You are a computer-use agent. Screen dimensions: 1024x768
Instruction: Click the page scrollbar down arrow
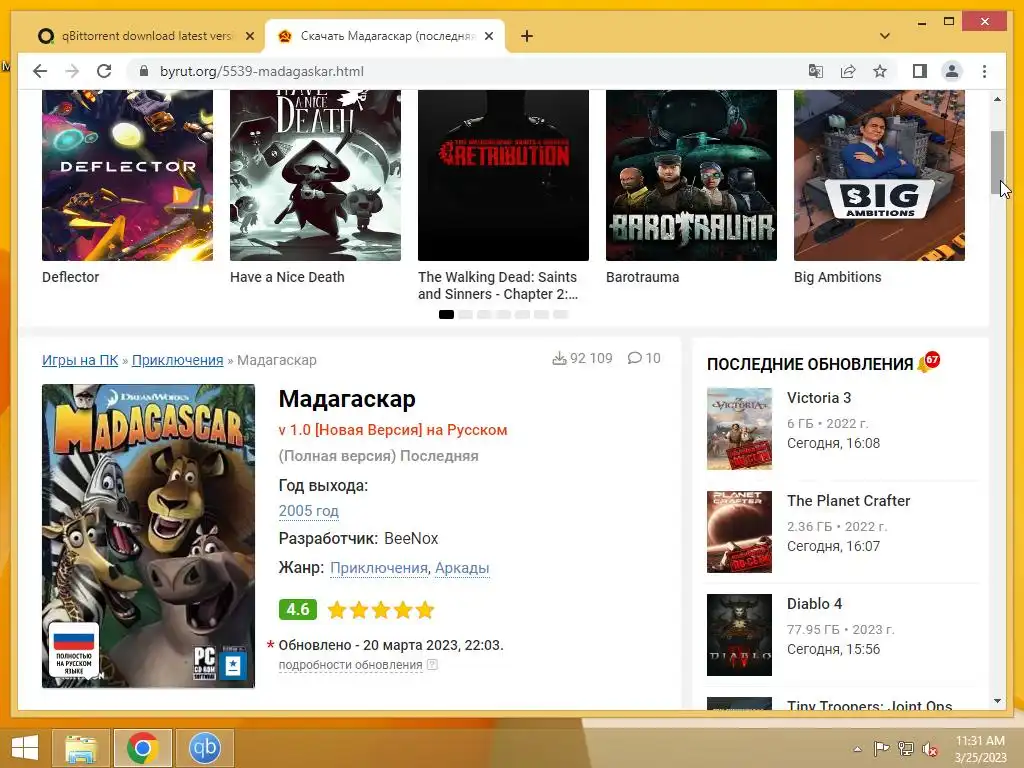(997, 701)
